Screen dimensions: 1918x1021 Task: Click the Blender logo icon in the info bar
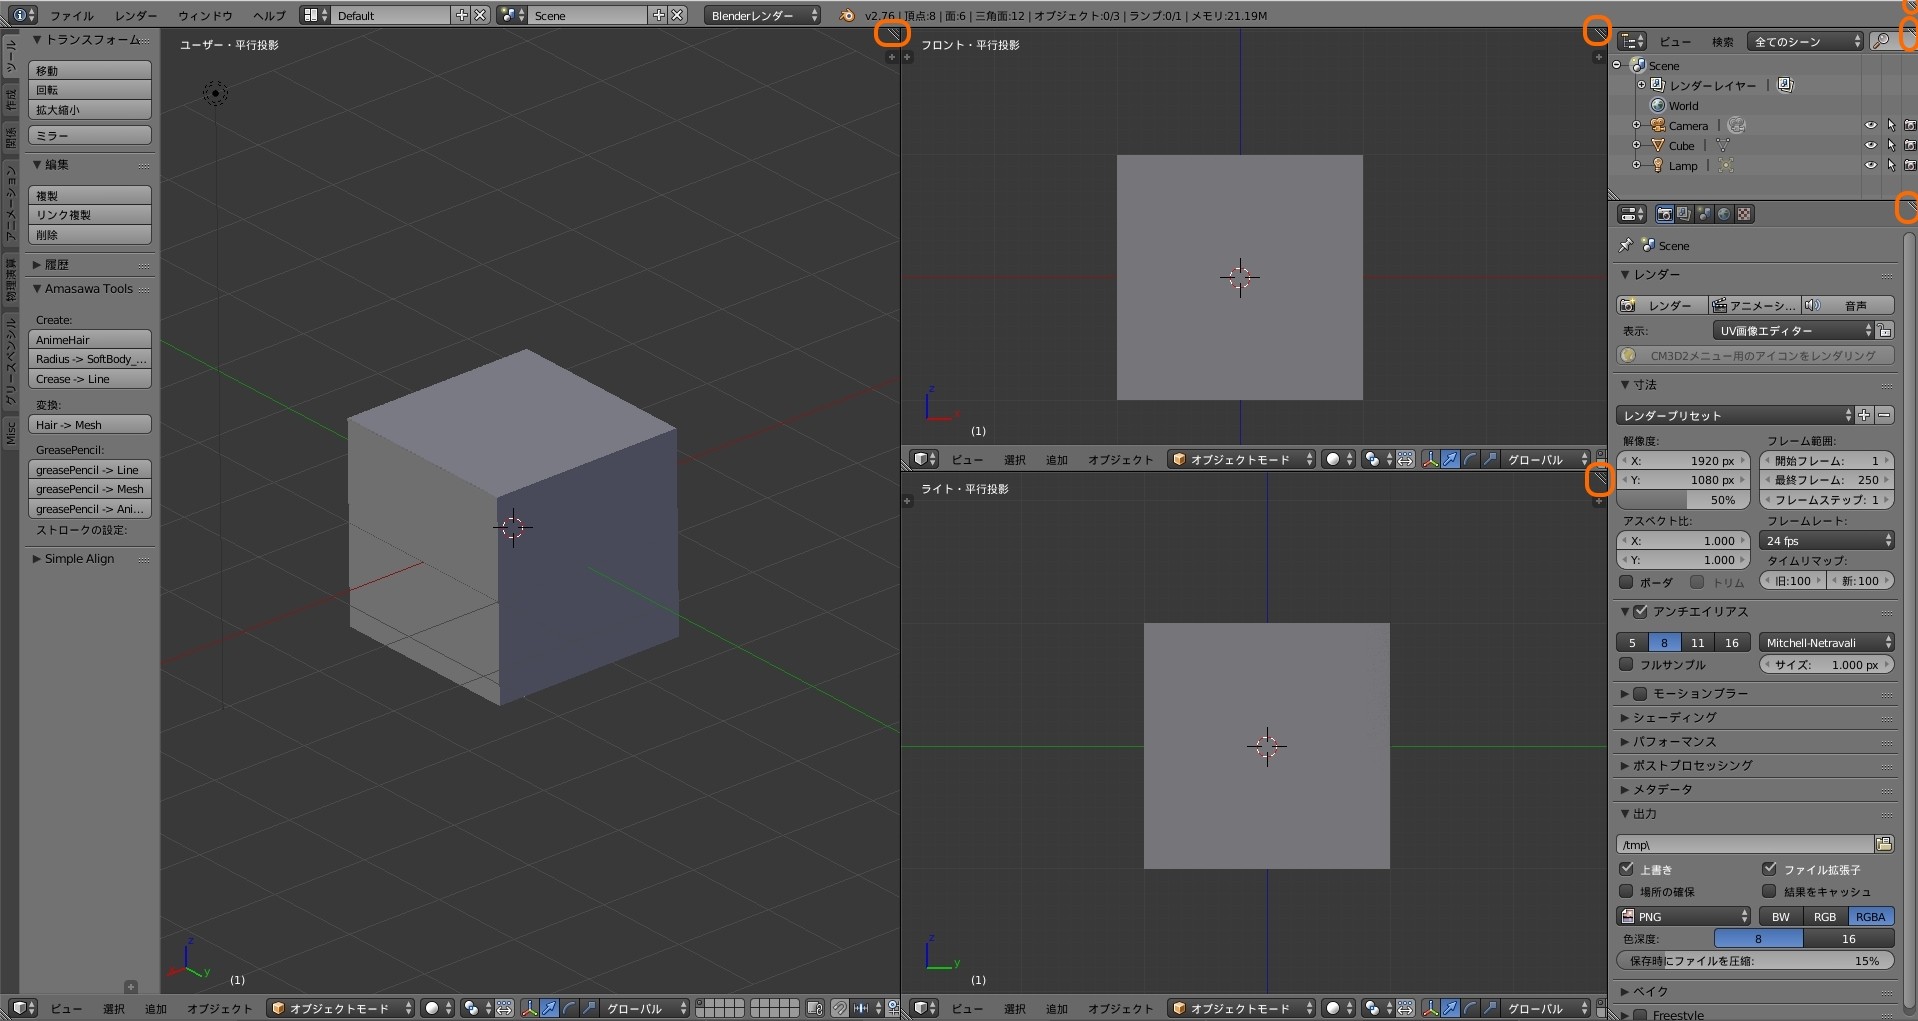pyautogui.click(x=846, y=15)
